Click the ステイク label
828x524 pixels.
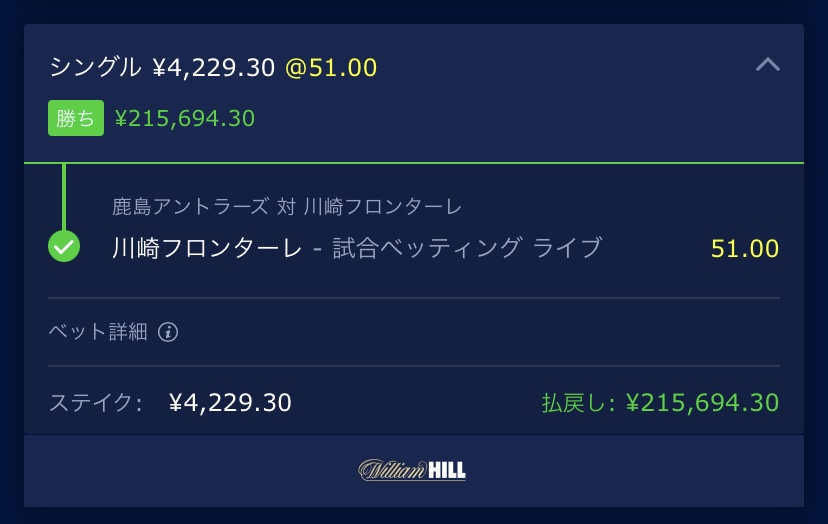[x=96, y=403]
